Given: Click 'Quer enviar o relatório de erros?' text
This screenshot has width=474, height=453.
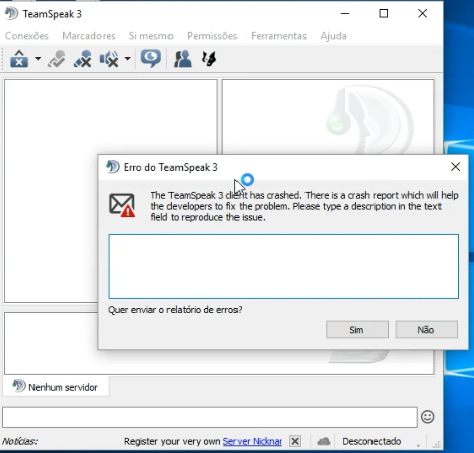Looking at the screenshot, I should tap(175, 310).
